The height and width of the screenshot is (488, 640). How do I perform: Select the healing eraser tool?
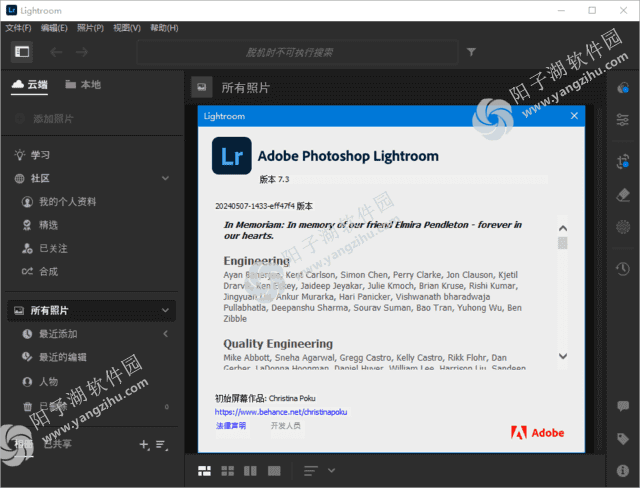(x=623, y=195)
